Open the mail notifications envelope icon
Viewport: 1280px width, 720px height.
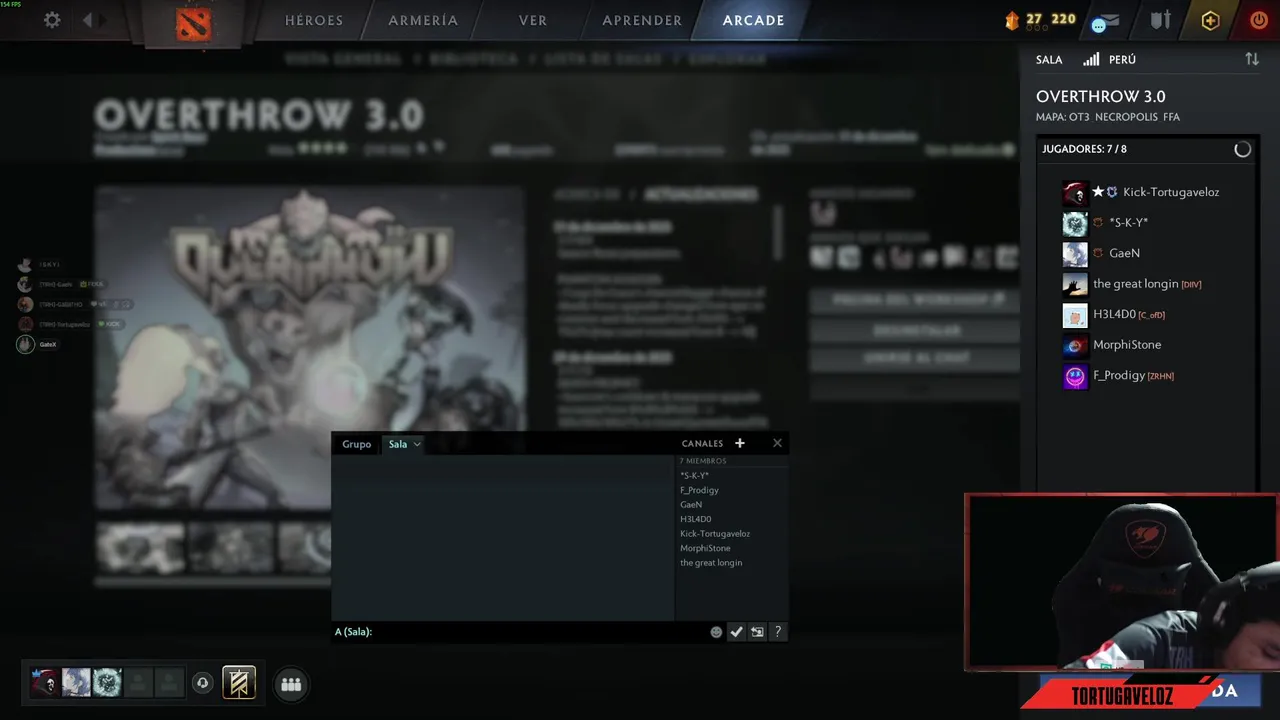click(x=1105, y=22)
